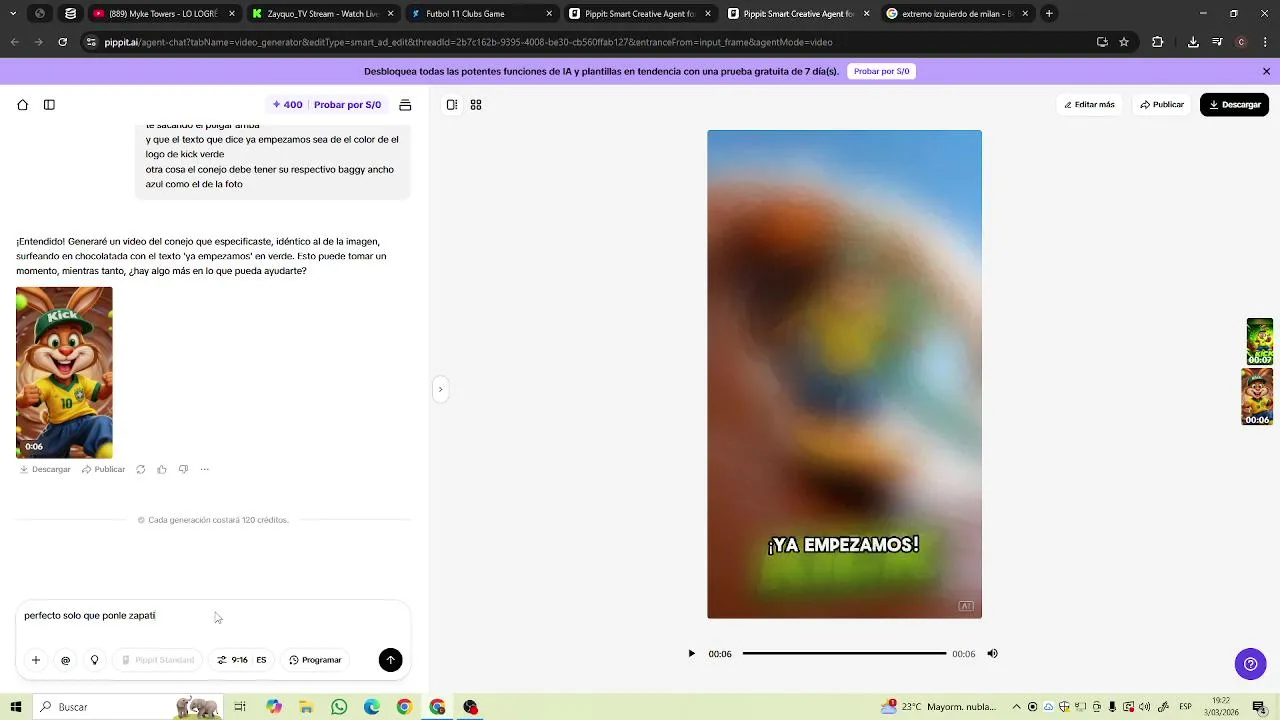This screenshot has width=1280, height=720.
Task: Select the 00:07 video version thumbnail
Action: point(1259,342)
